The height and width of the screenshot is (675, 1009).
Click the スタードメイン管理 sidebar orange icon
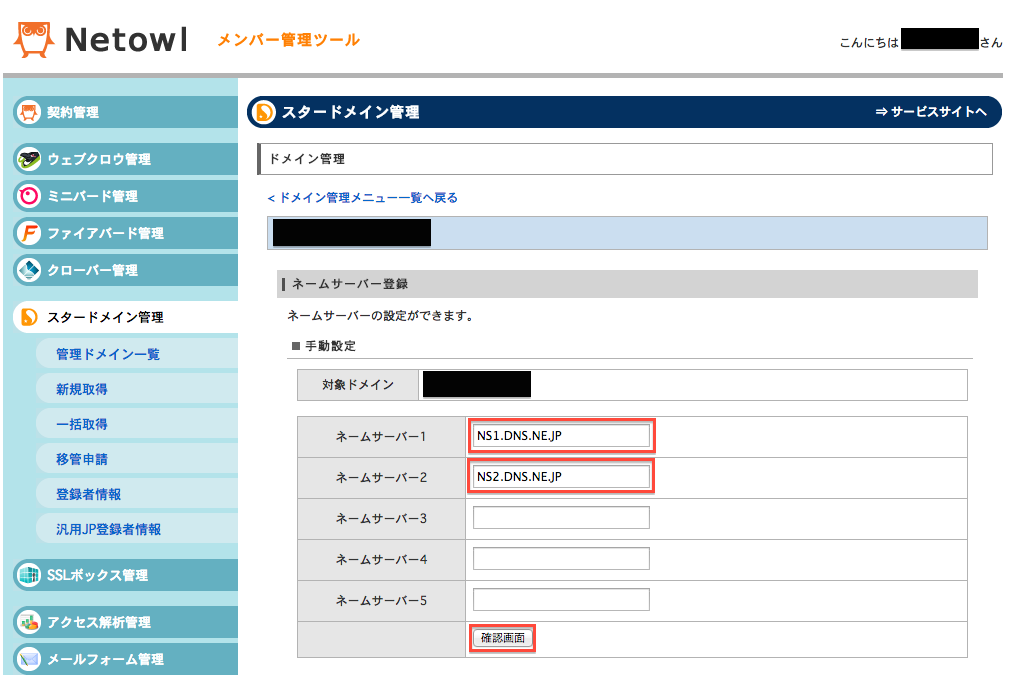[28, 317]
